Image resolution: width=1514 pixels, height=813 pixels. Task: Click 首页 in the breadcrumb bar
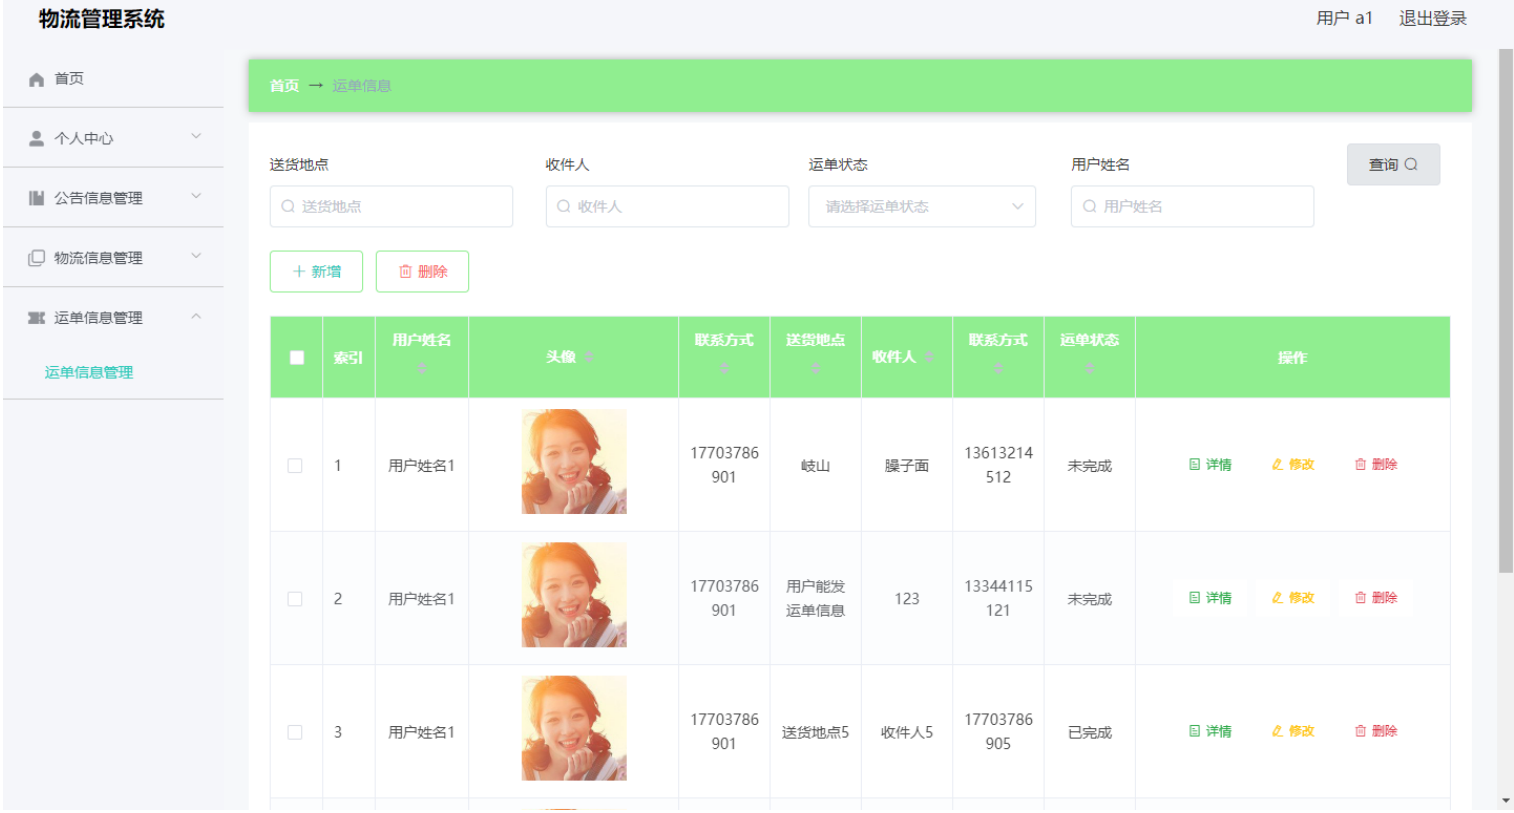(x=284, y=86)
